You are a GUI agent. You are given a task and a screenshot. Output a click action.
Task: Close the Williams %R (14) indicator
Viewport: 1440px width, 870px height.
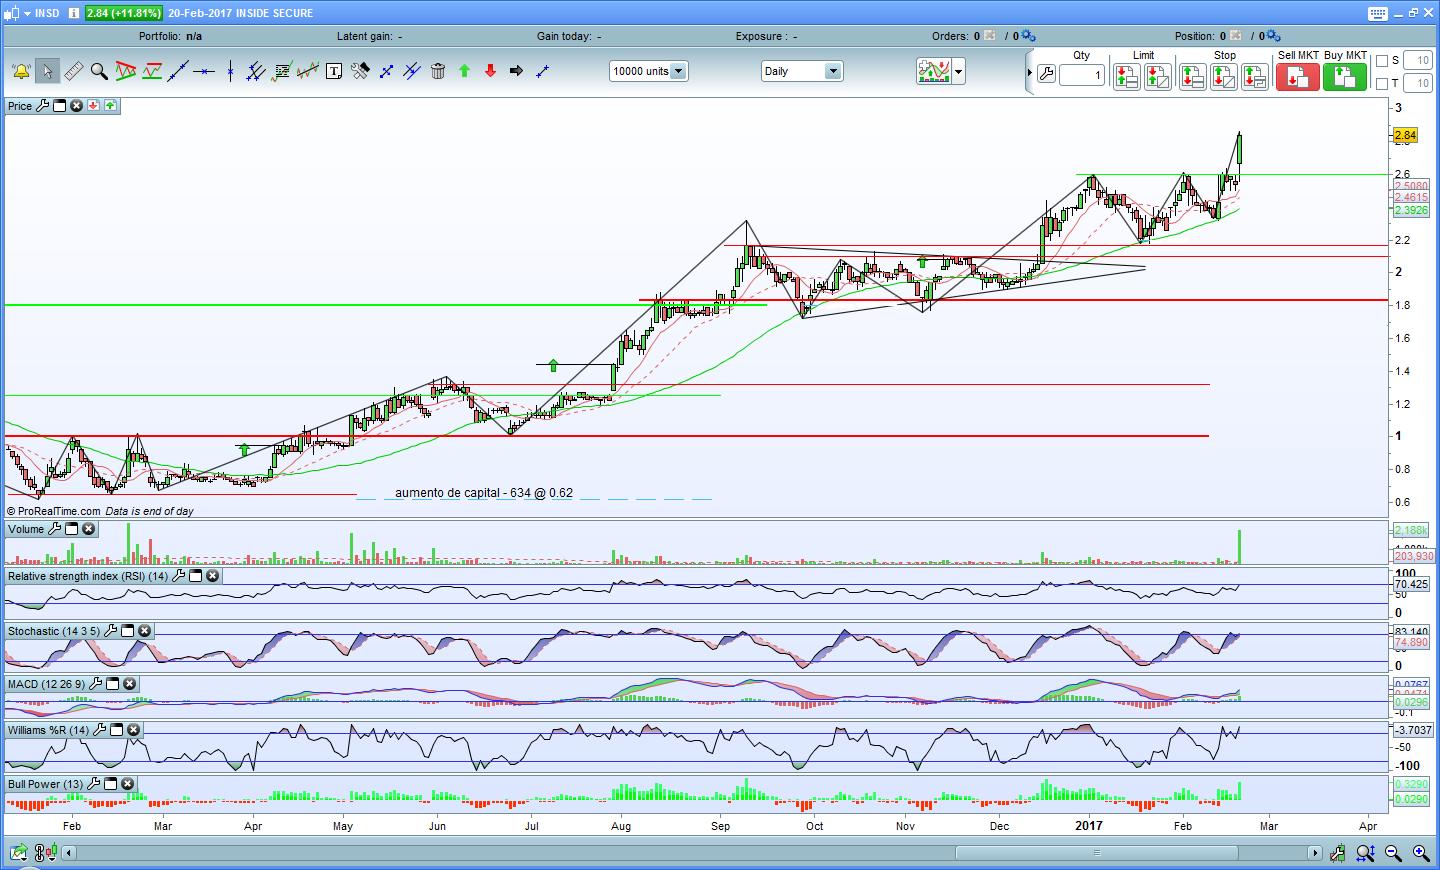pos(133,730)
